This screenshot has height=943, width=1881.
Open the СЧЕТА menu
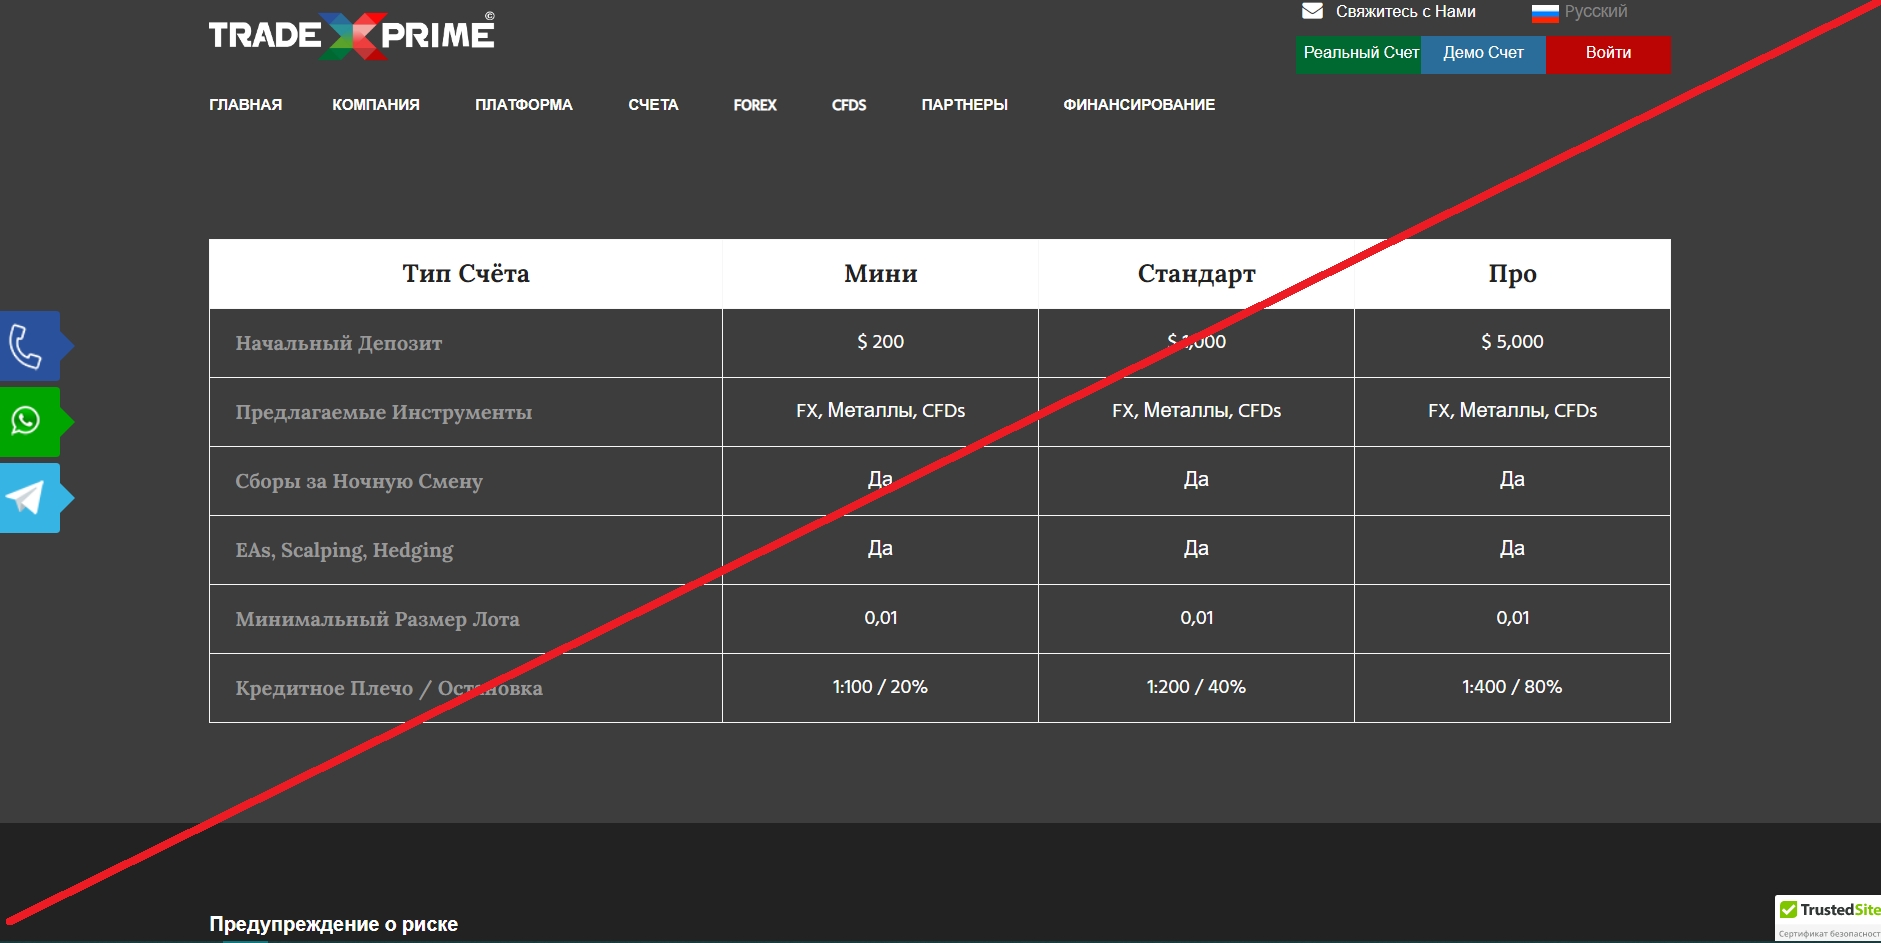pos(653,105)
